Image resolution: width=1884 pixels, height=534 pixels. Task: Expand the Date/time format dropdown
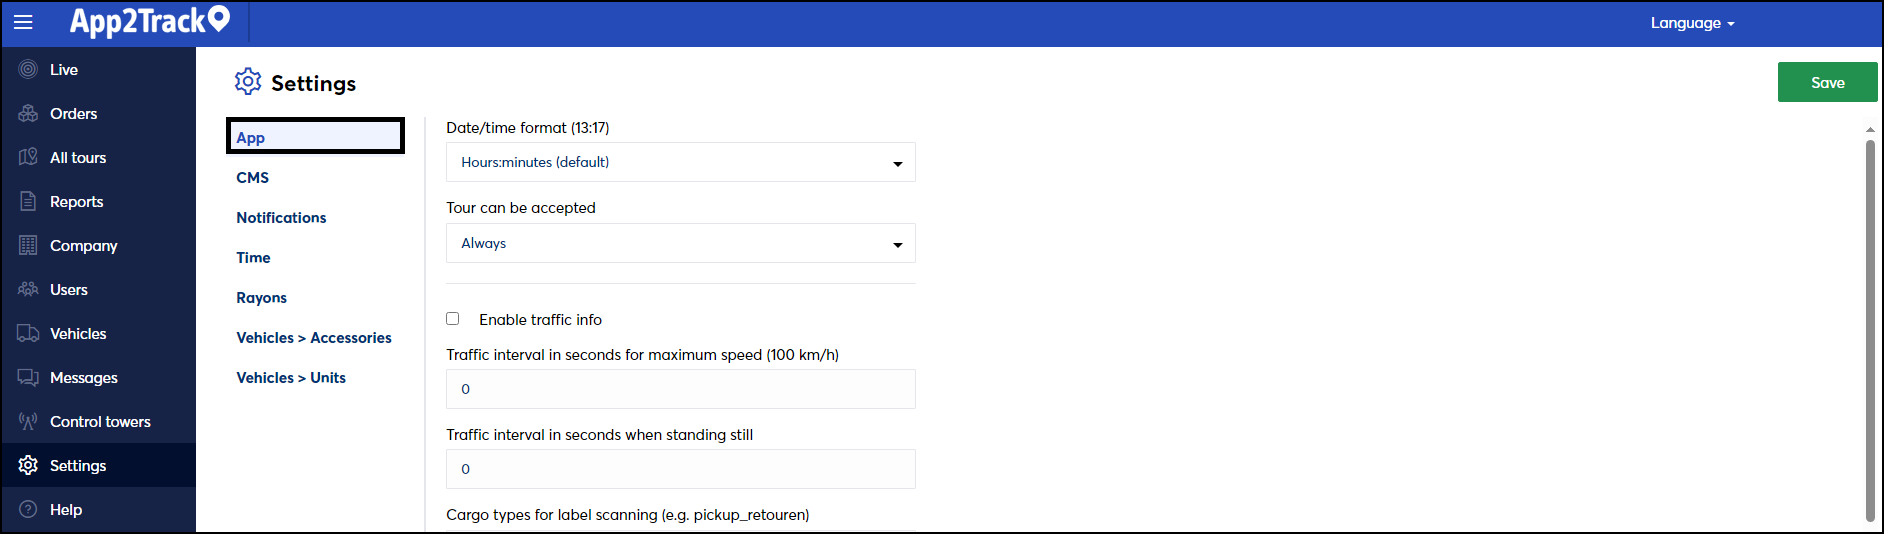(681, 162)
